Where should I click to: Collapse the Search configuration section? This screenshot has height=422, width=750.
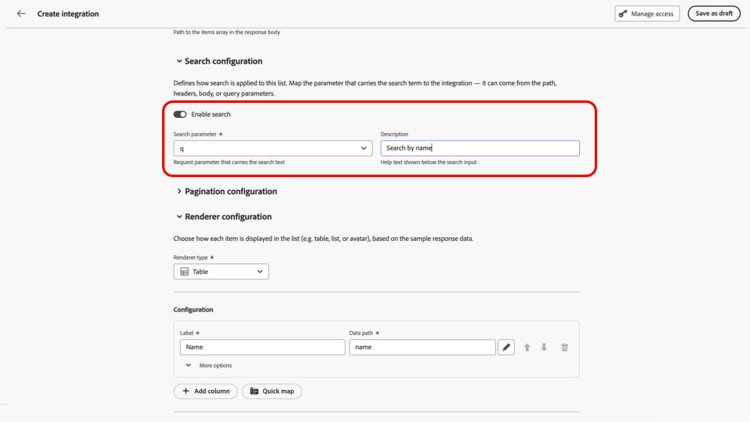tap(179, 61)
